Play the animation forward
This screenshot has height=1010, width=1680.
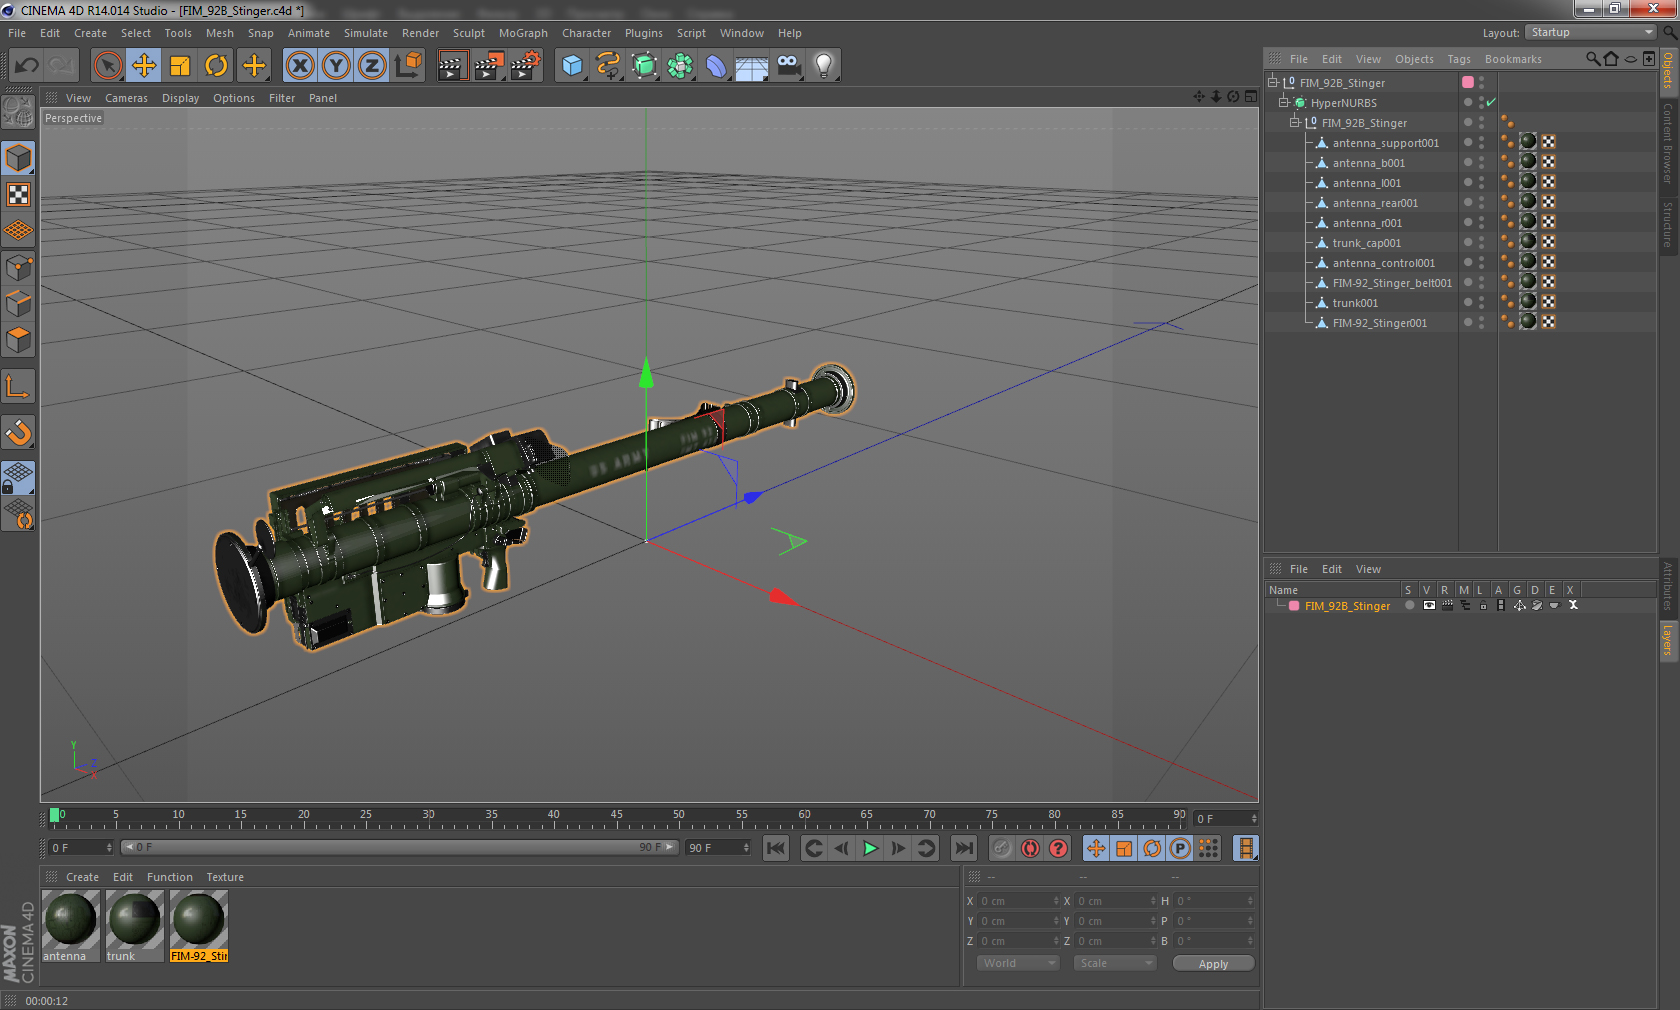click(x=870, y=848)
